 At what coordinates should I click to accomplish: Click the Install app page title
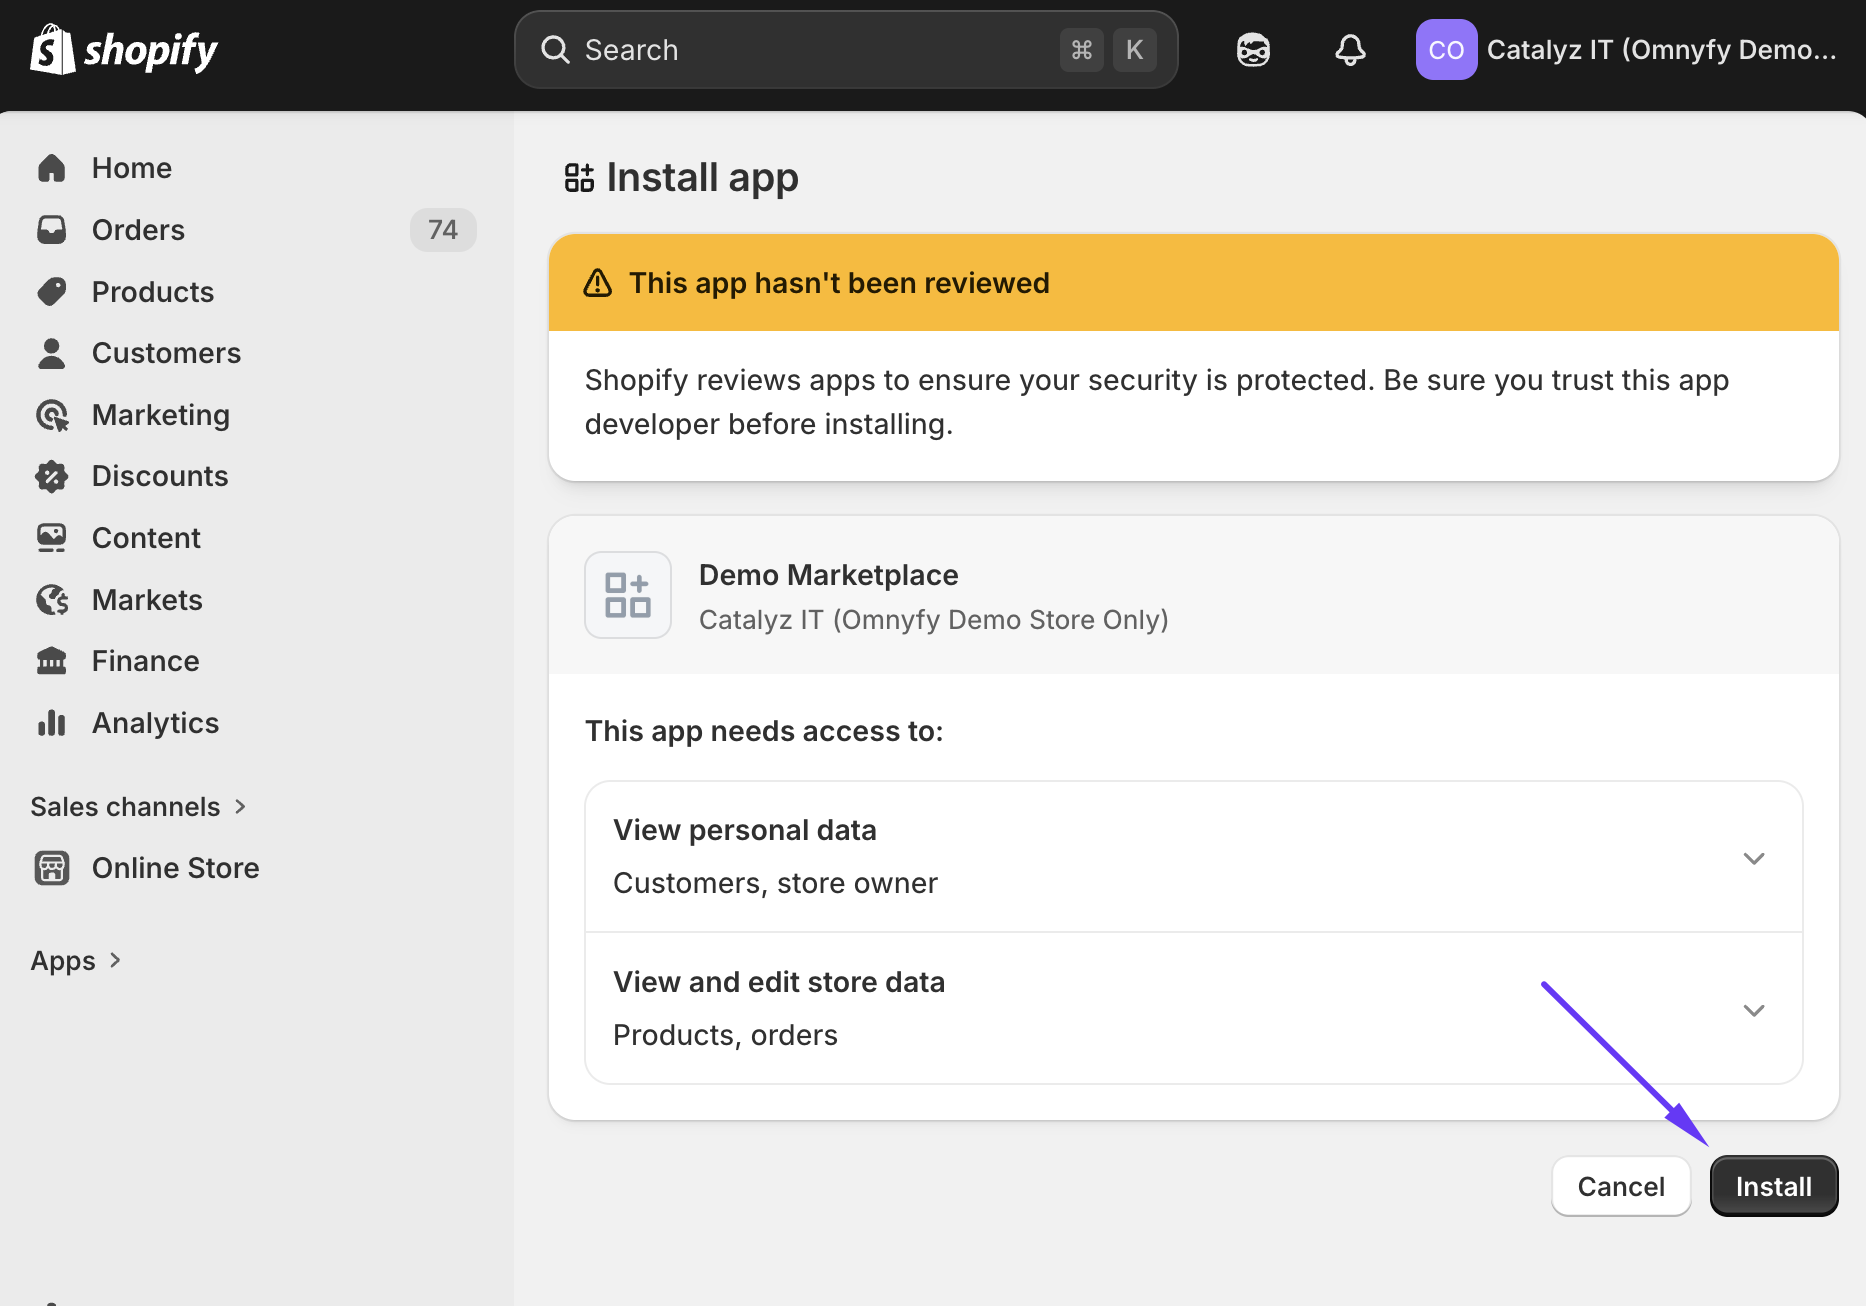point(703,178)
